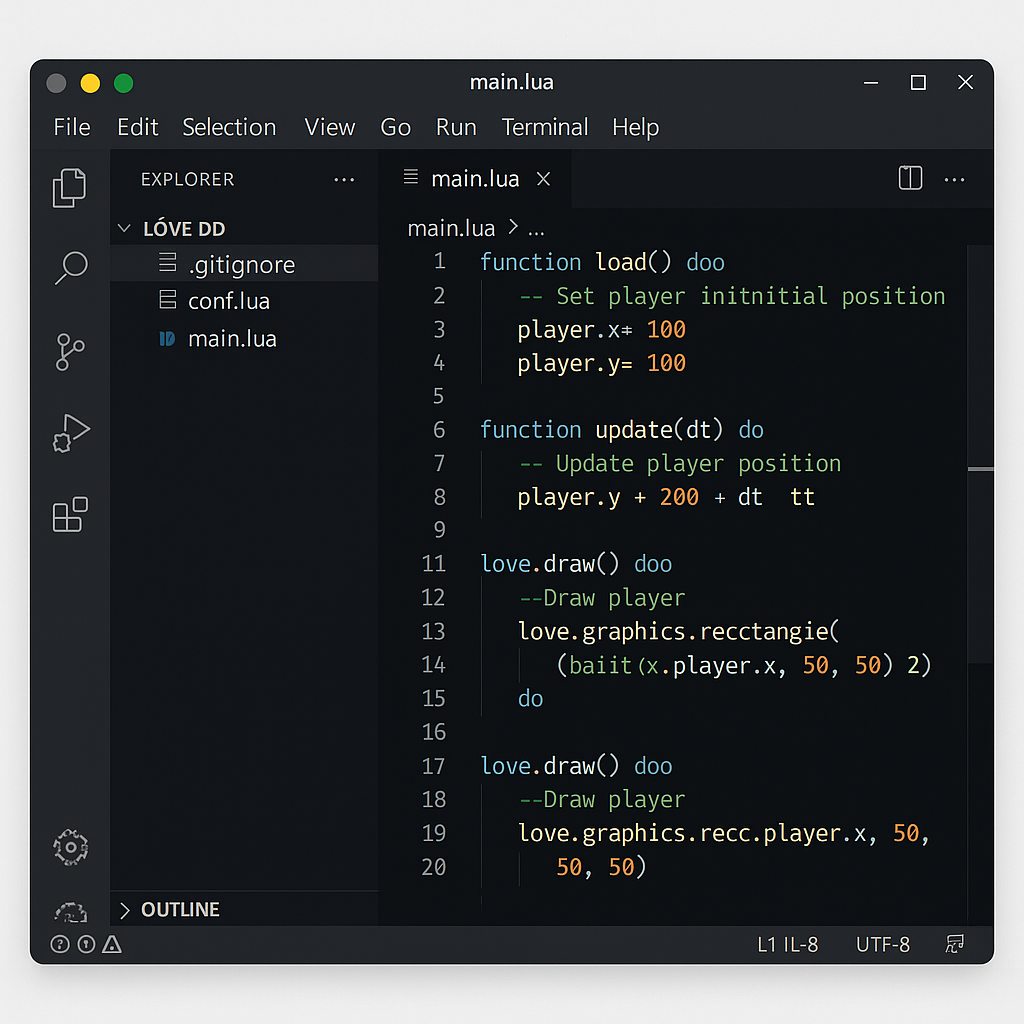This screenshot has height=1024, width=1024.
Task: Toggle the split editor layout button
Action: pyautogui.click(x=910, y=178)
